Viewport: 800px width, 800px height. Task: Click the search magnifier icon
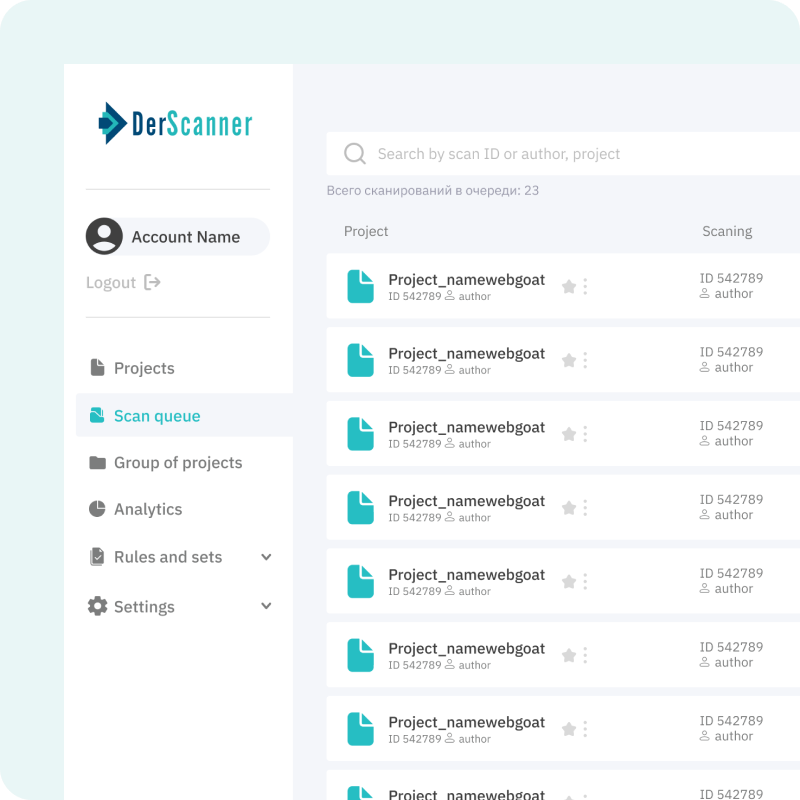click(355, 153)
